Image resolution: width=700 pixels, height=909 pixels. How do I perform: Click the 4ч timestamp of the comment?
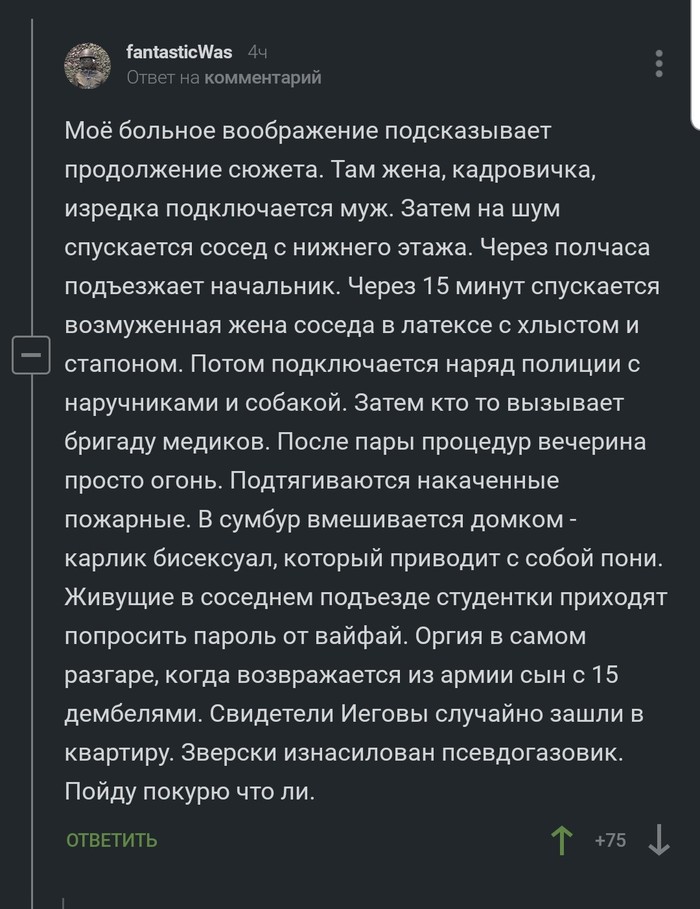(257, 53)
